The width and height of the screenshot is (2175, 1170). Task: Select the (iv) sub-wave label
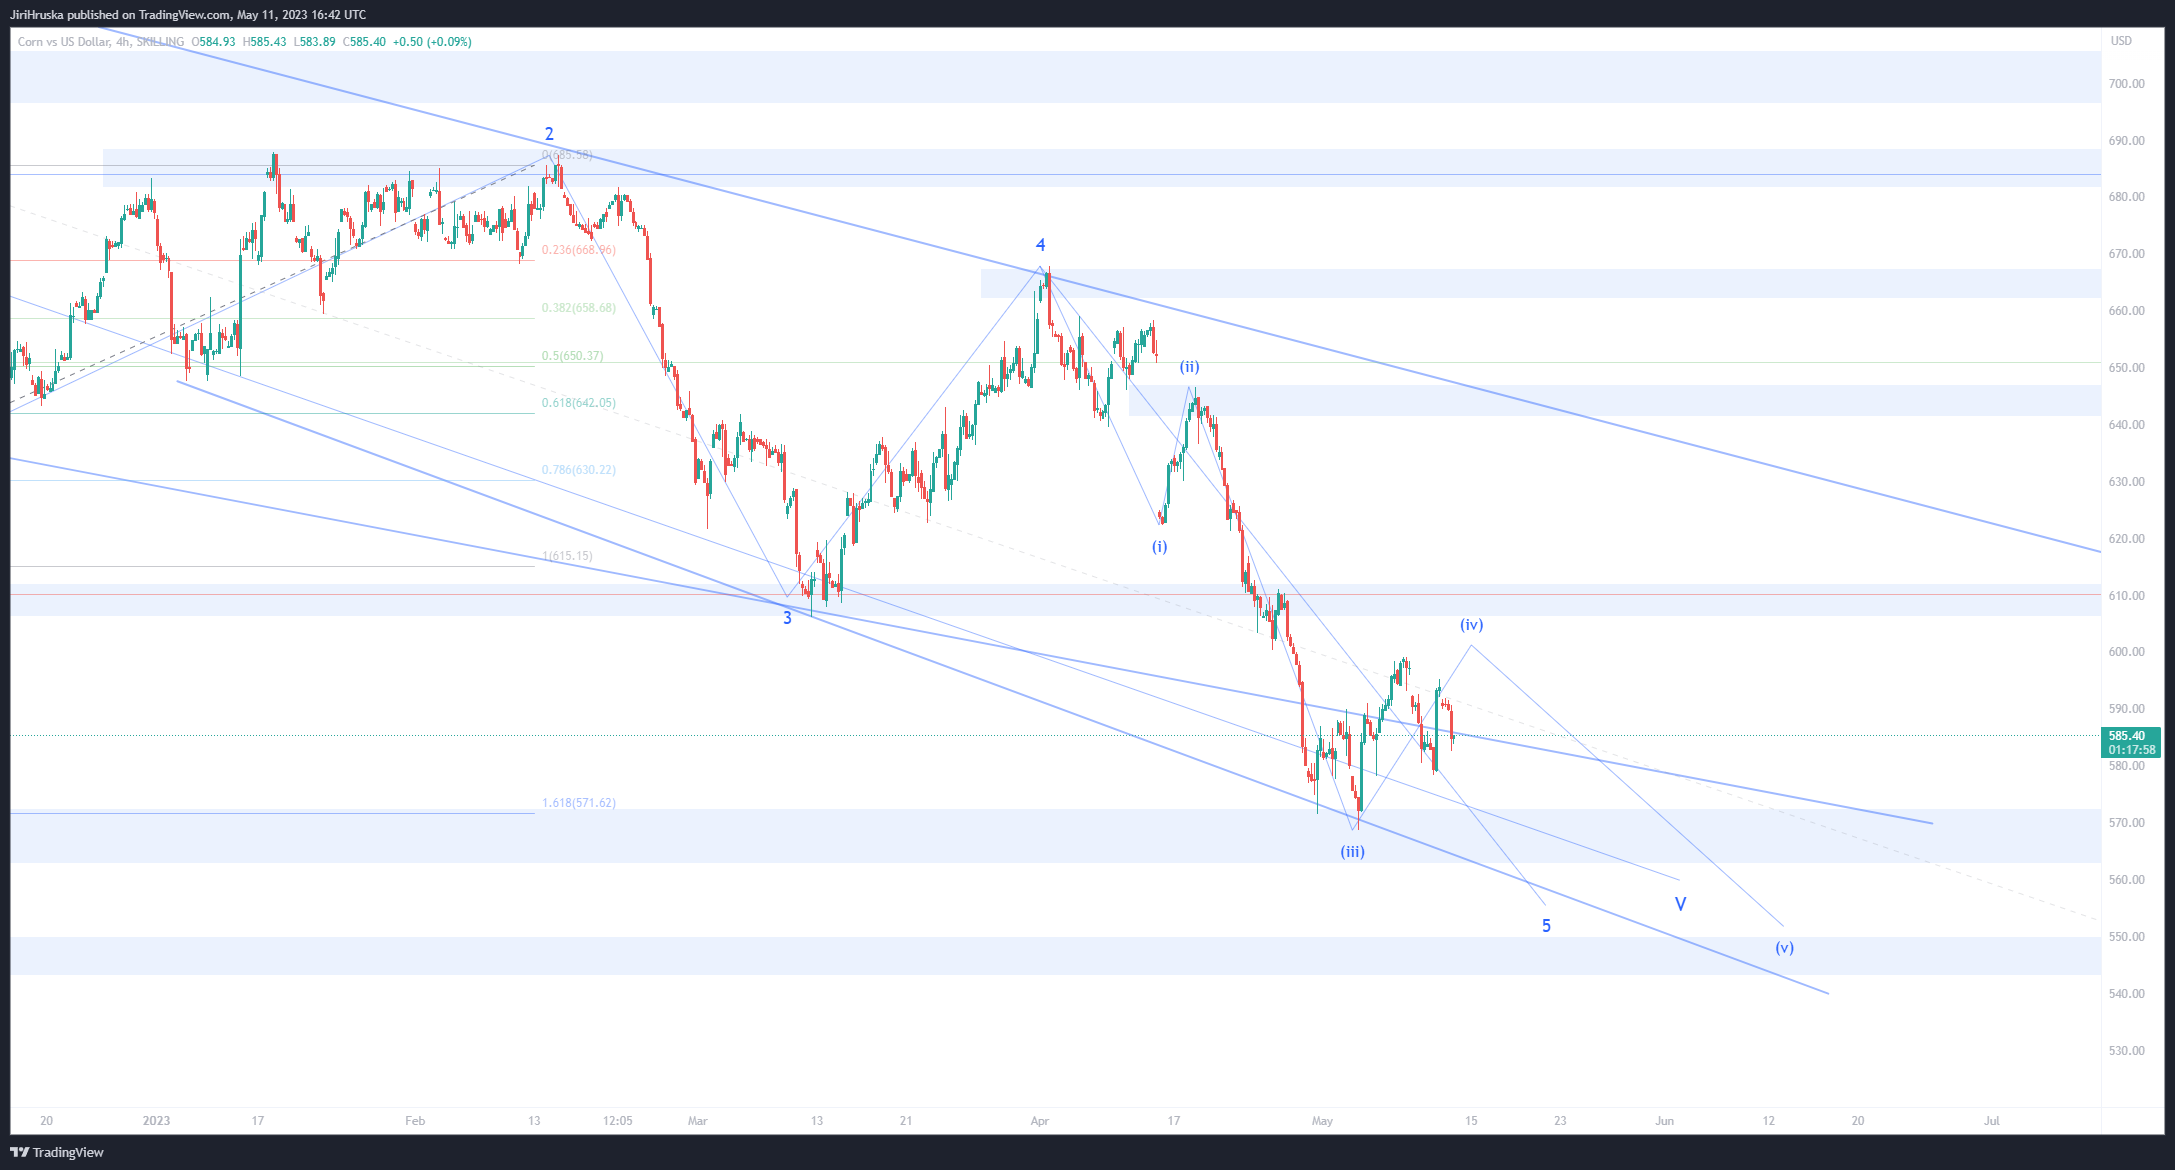[x=1471, y=625]
